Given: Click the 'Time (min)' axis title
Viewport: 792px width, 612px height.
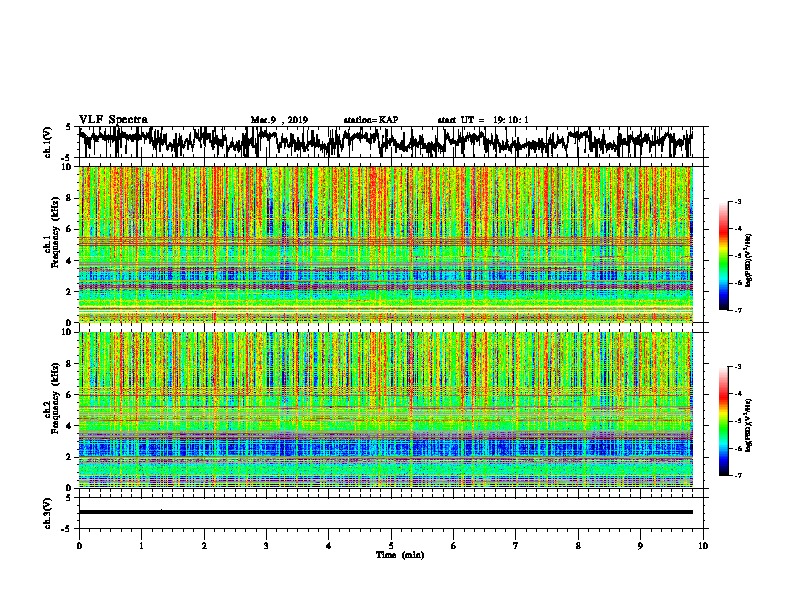Looking at the screenshot, I should (400, 555).
